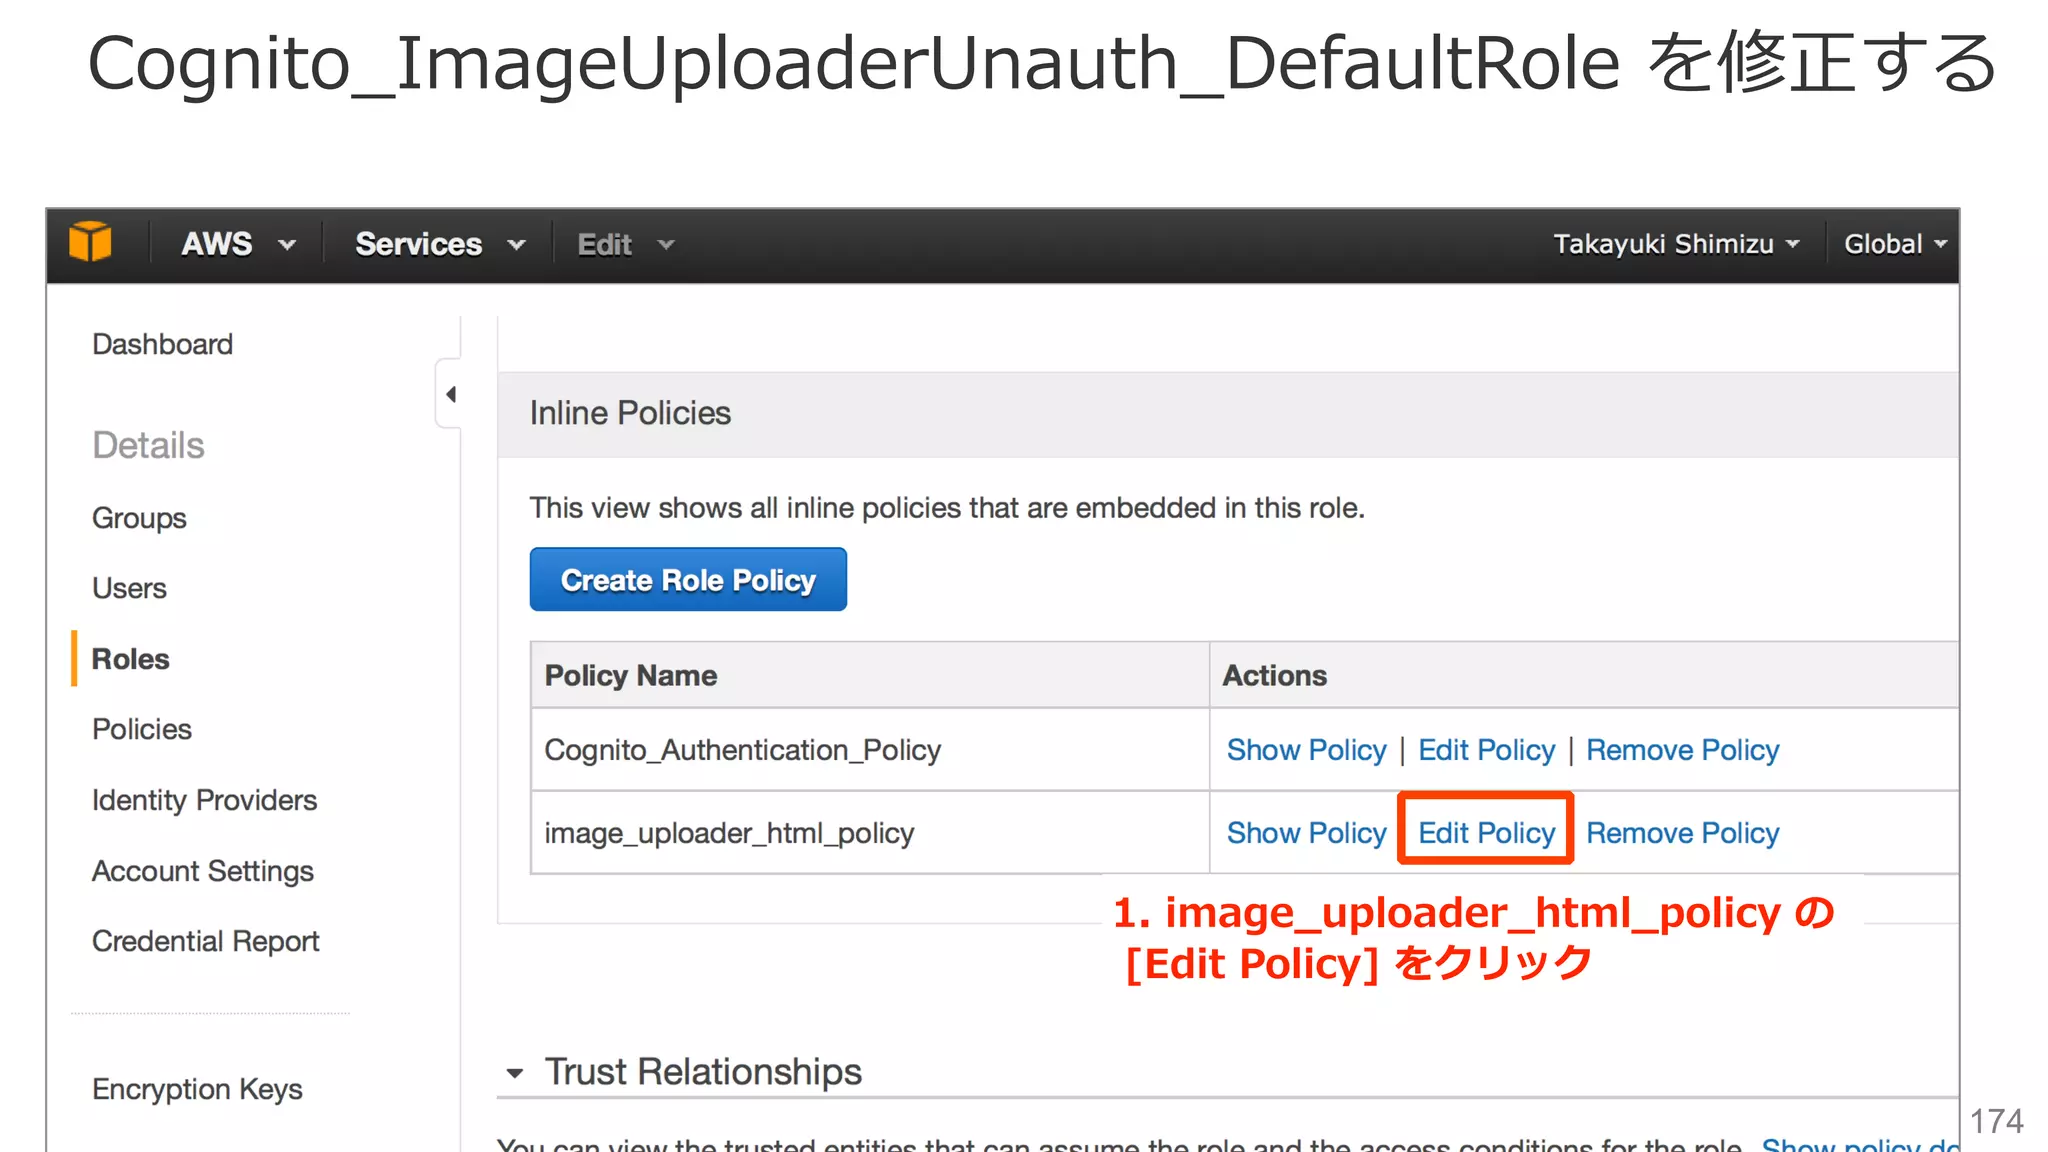The height and width of the screenshot is (1152, 2048).
Task: Collapse the left navigation pane arrow
Action: click(451, 394)
